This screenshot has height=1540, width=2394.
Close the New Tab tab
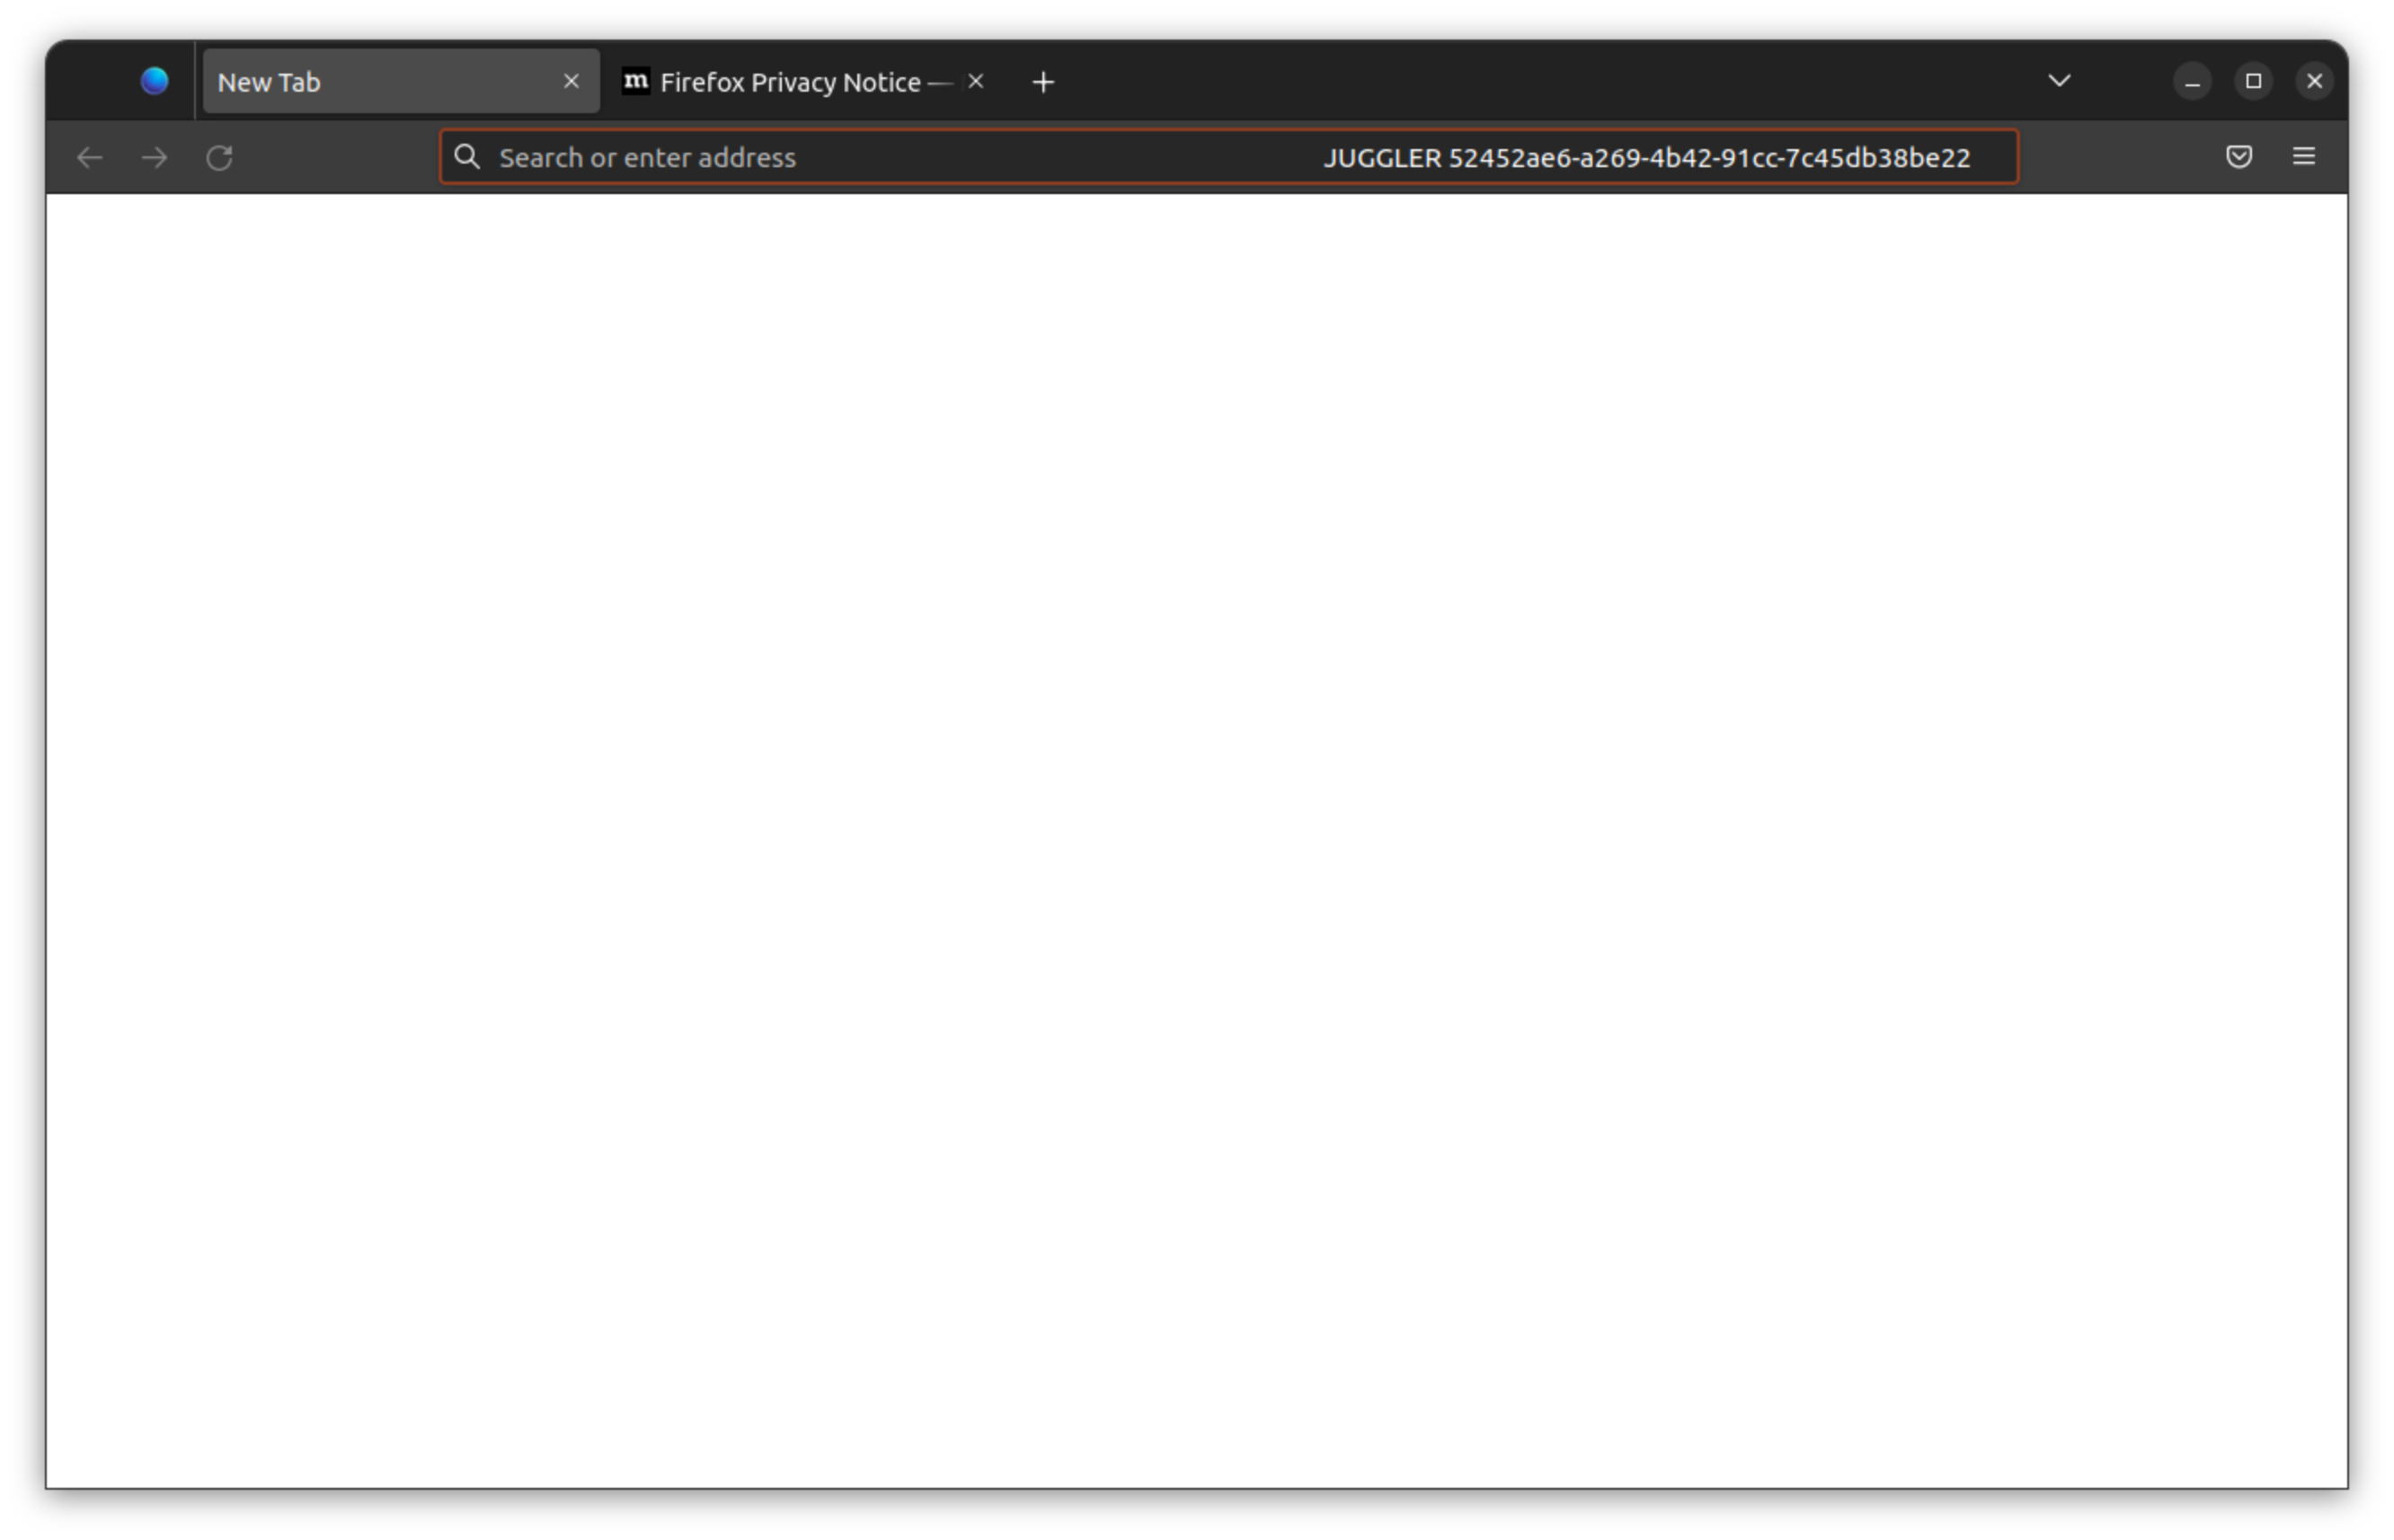click(572, 81)
